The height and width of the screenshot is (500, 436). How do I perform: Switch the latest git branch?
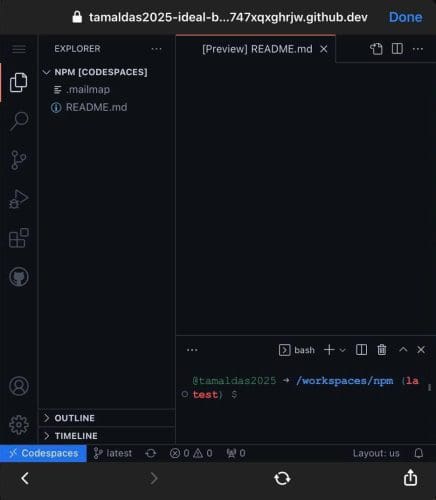[113, 453]
